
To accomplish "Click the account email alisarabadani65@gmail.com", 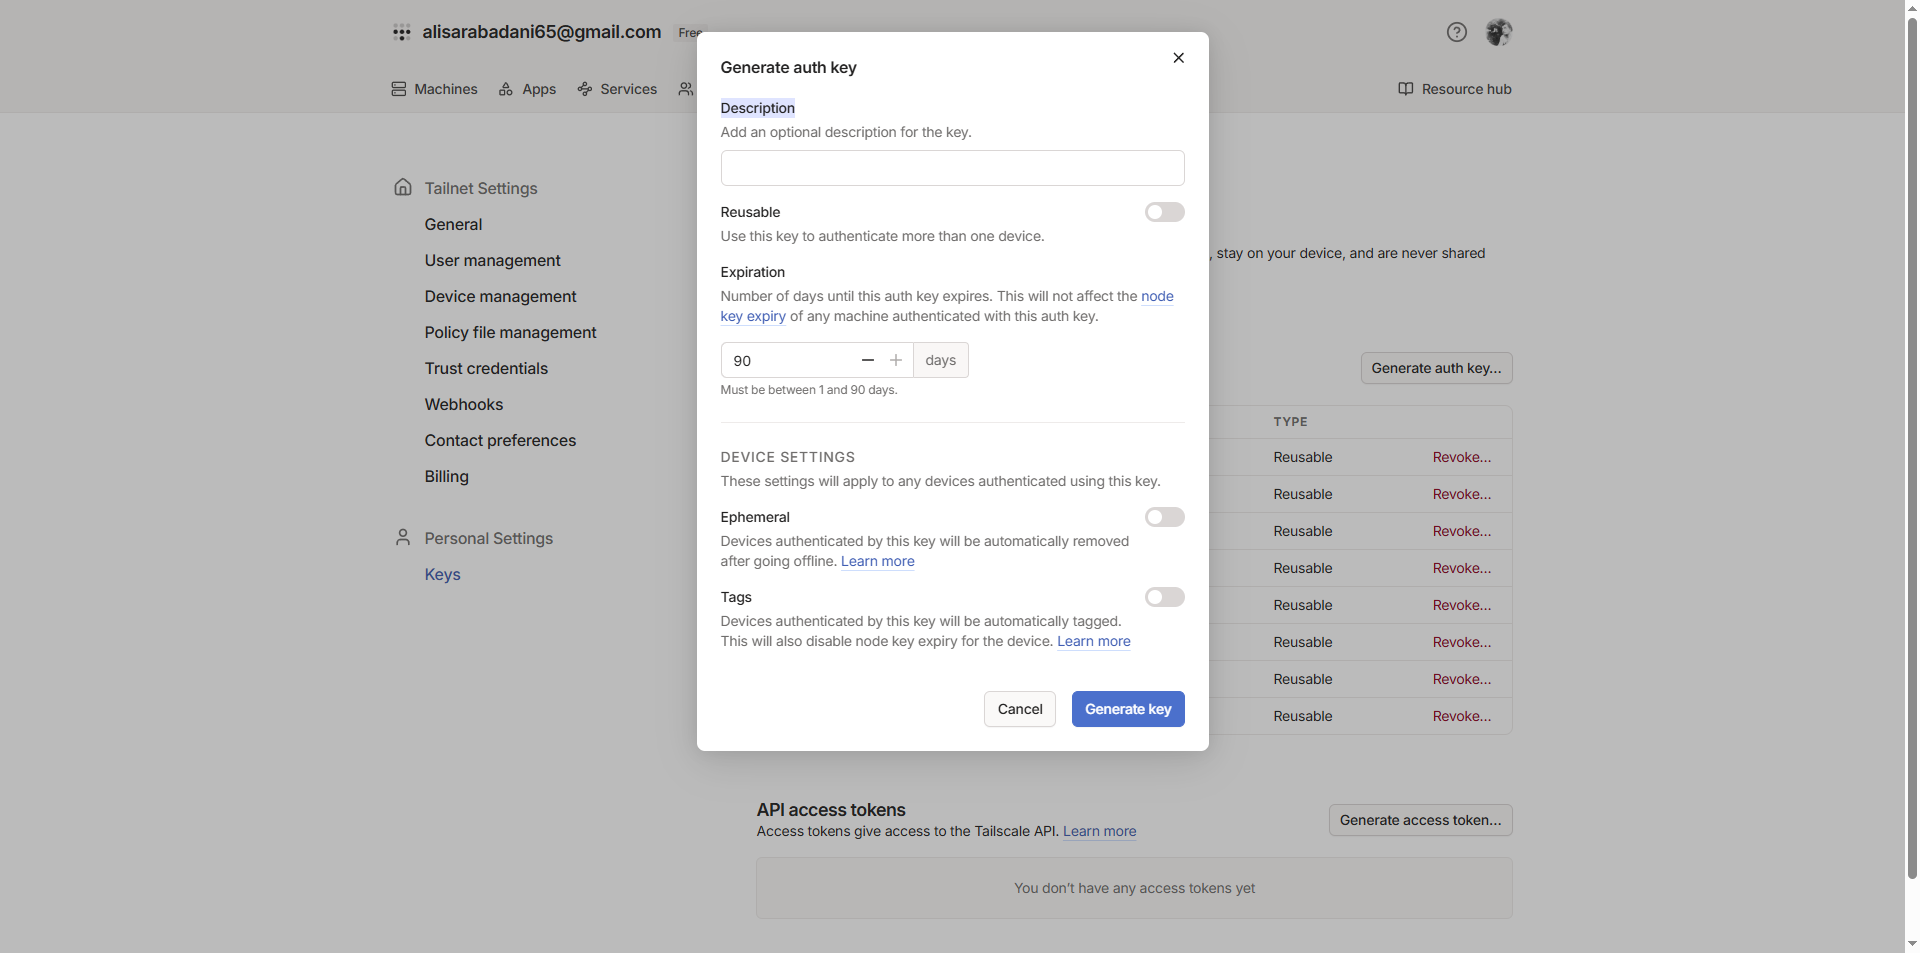I will click(541, 32).
